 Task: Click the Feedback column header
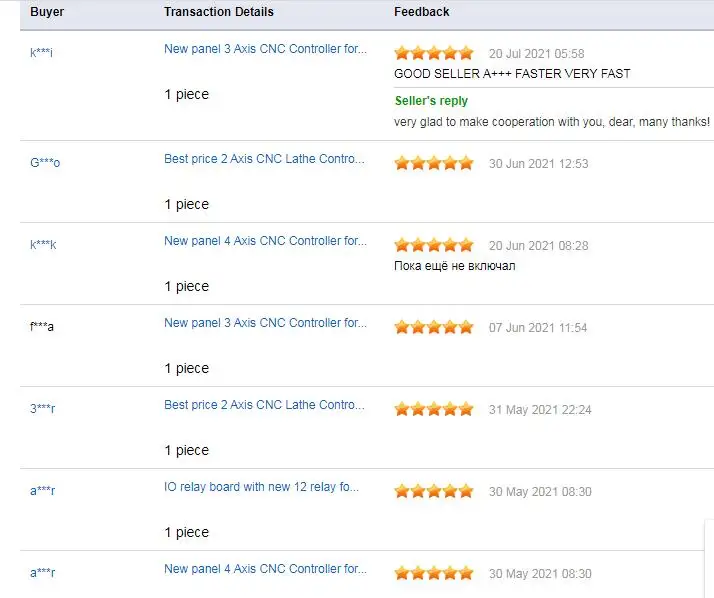coord(421,12)
